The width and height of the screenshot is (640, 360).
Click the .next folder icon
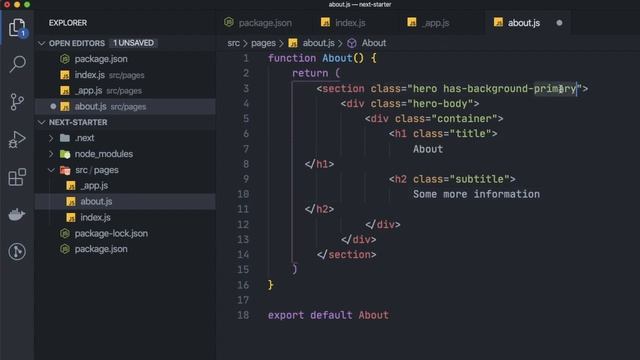65,138
